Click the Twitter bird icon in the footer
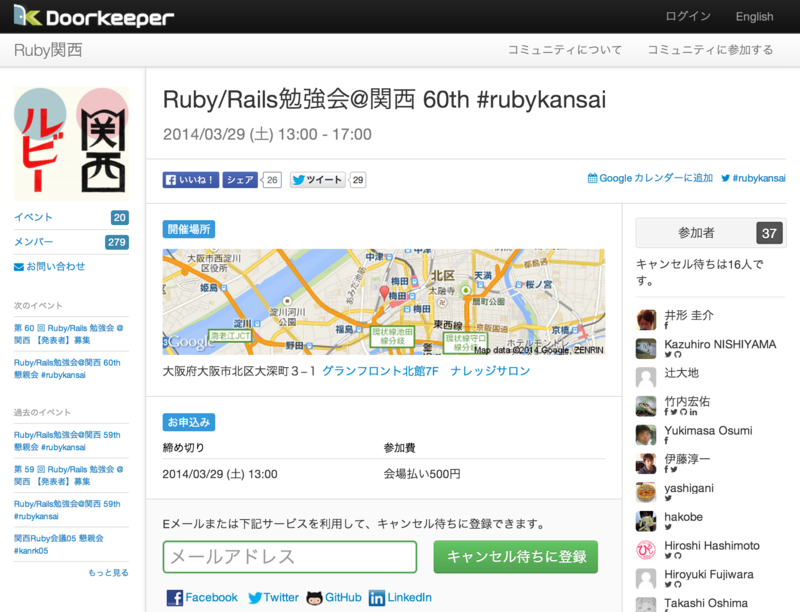This screenshot has width=800, height=612. (255, 597)
